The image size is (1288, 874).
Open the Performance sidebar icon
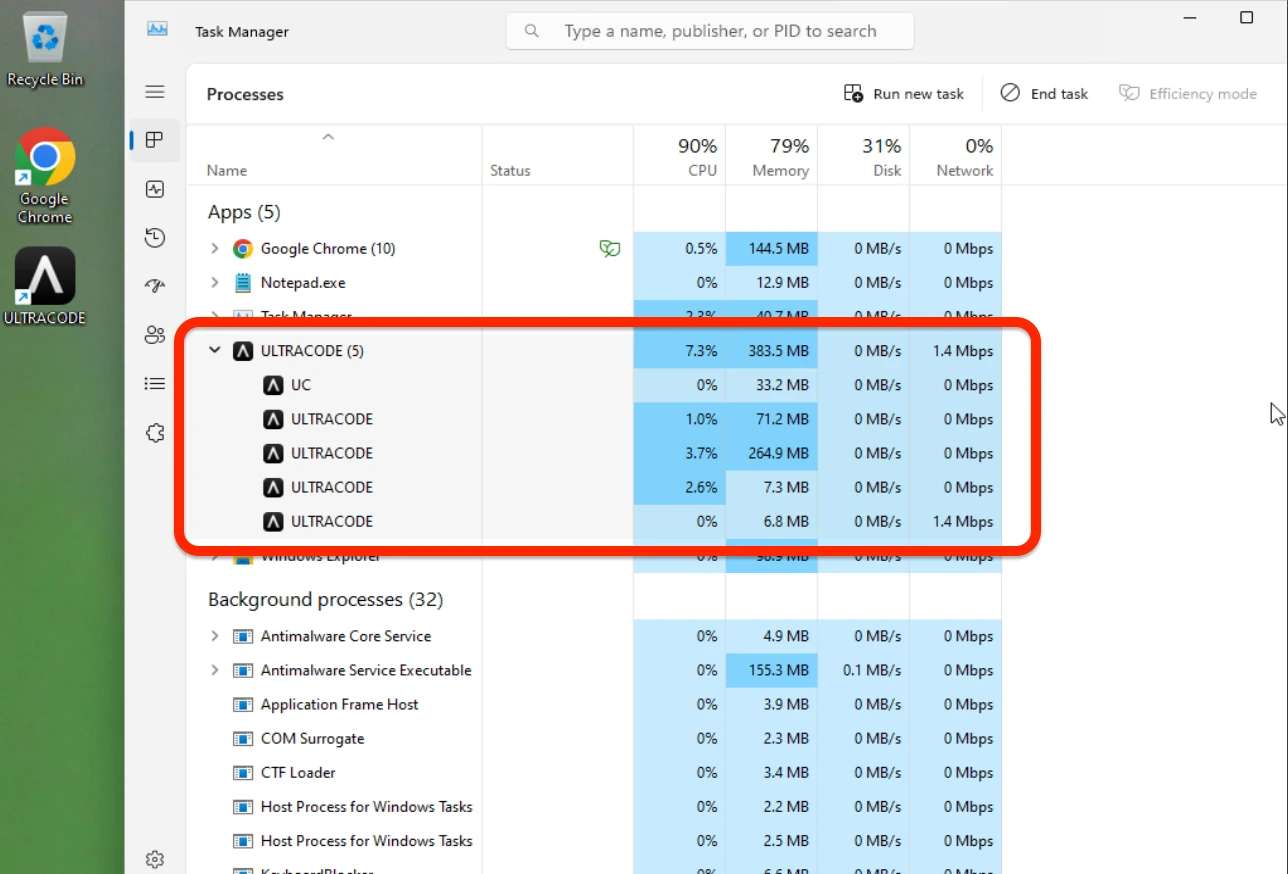pyautogui.click(x=155, y=189)
